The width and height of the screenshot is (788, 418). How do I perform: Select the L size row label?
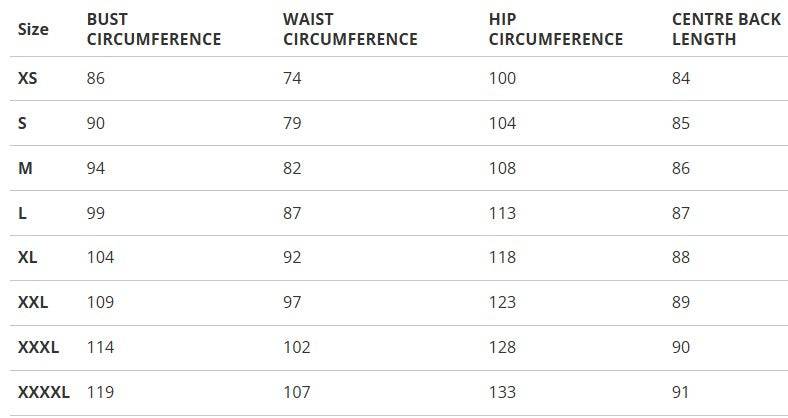[x=23, y=213]
